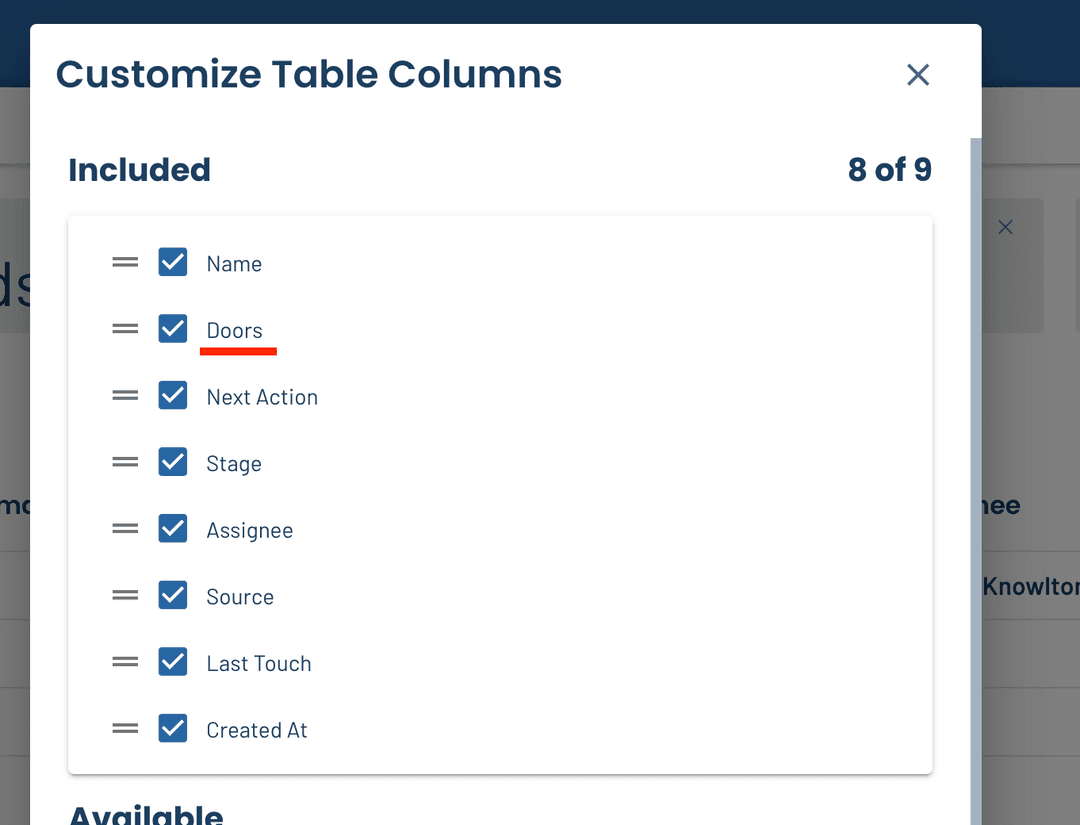Deselect the Assignee column checkbox

(173, 529)
